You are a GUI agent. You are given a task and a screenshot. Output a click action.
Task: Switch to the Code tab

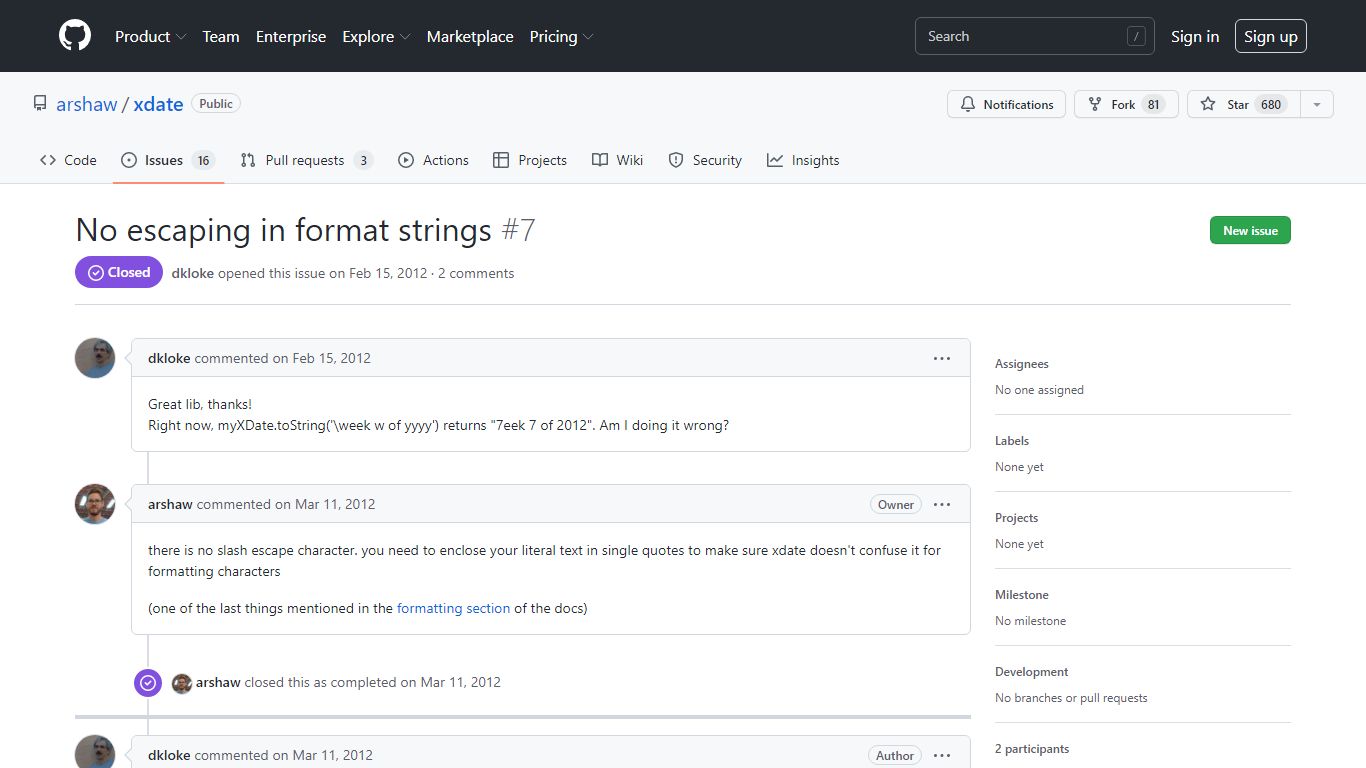point(68,160)
